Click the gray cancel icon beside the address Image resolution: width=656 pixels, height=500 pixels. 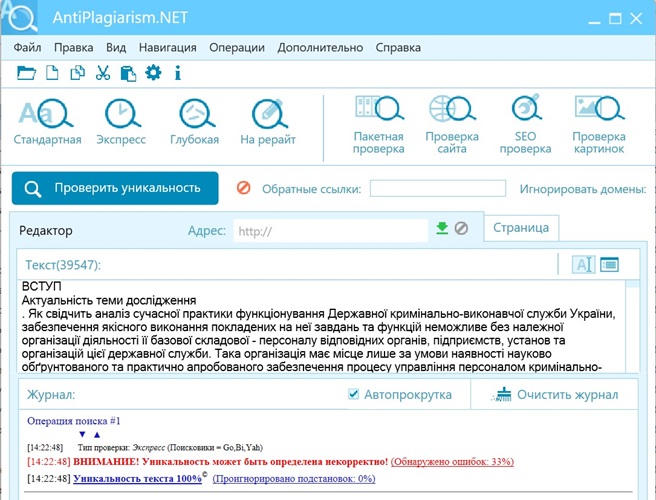tap(461, 228)
